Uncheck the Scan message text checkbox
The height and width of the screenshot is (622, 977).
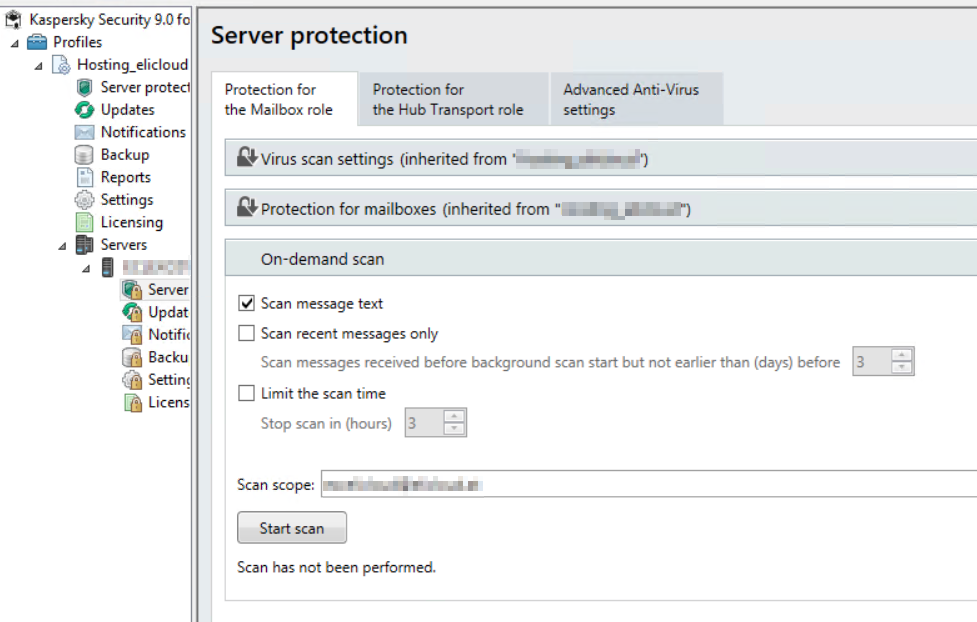(246, 303)
